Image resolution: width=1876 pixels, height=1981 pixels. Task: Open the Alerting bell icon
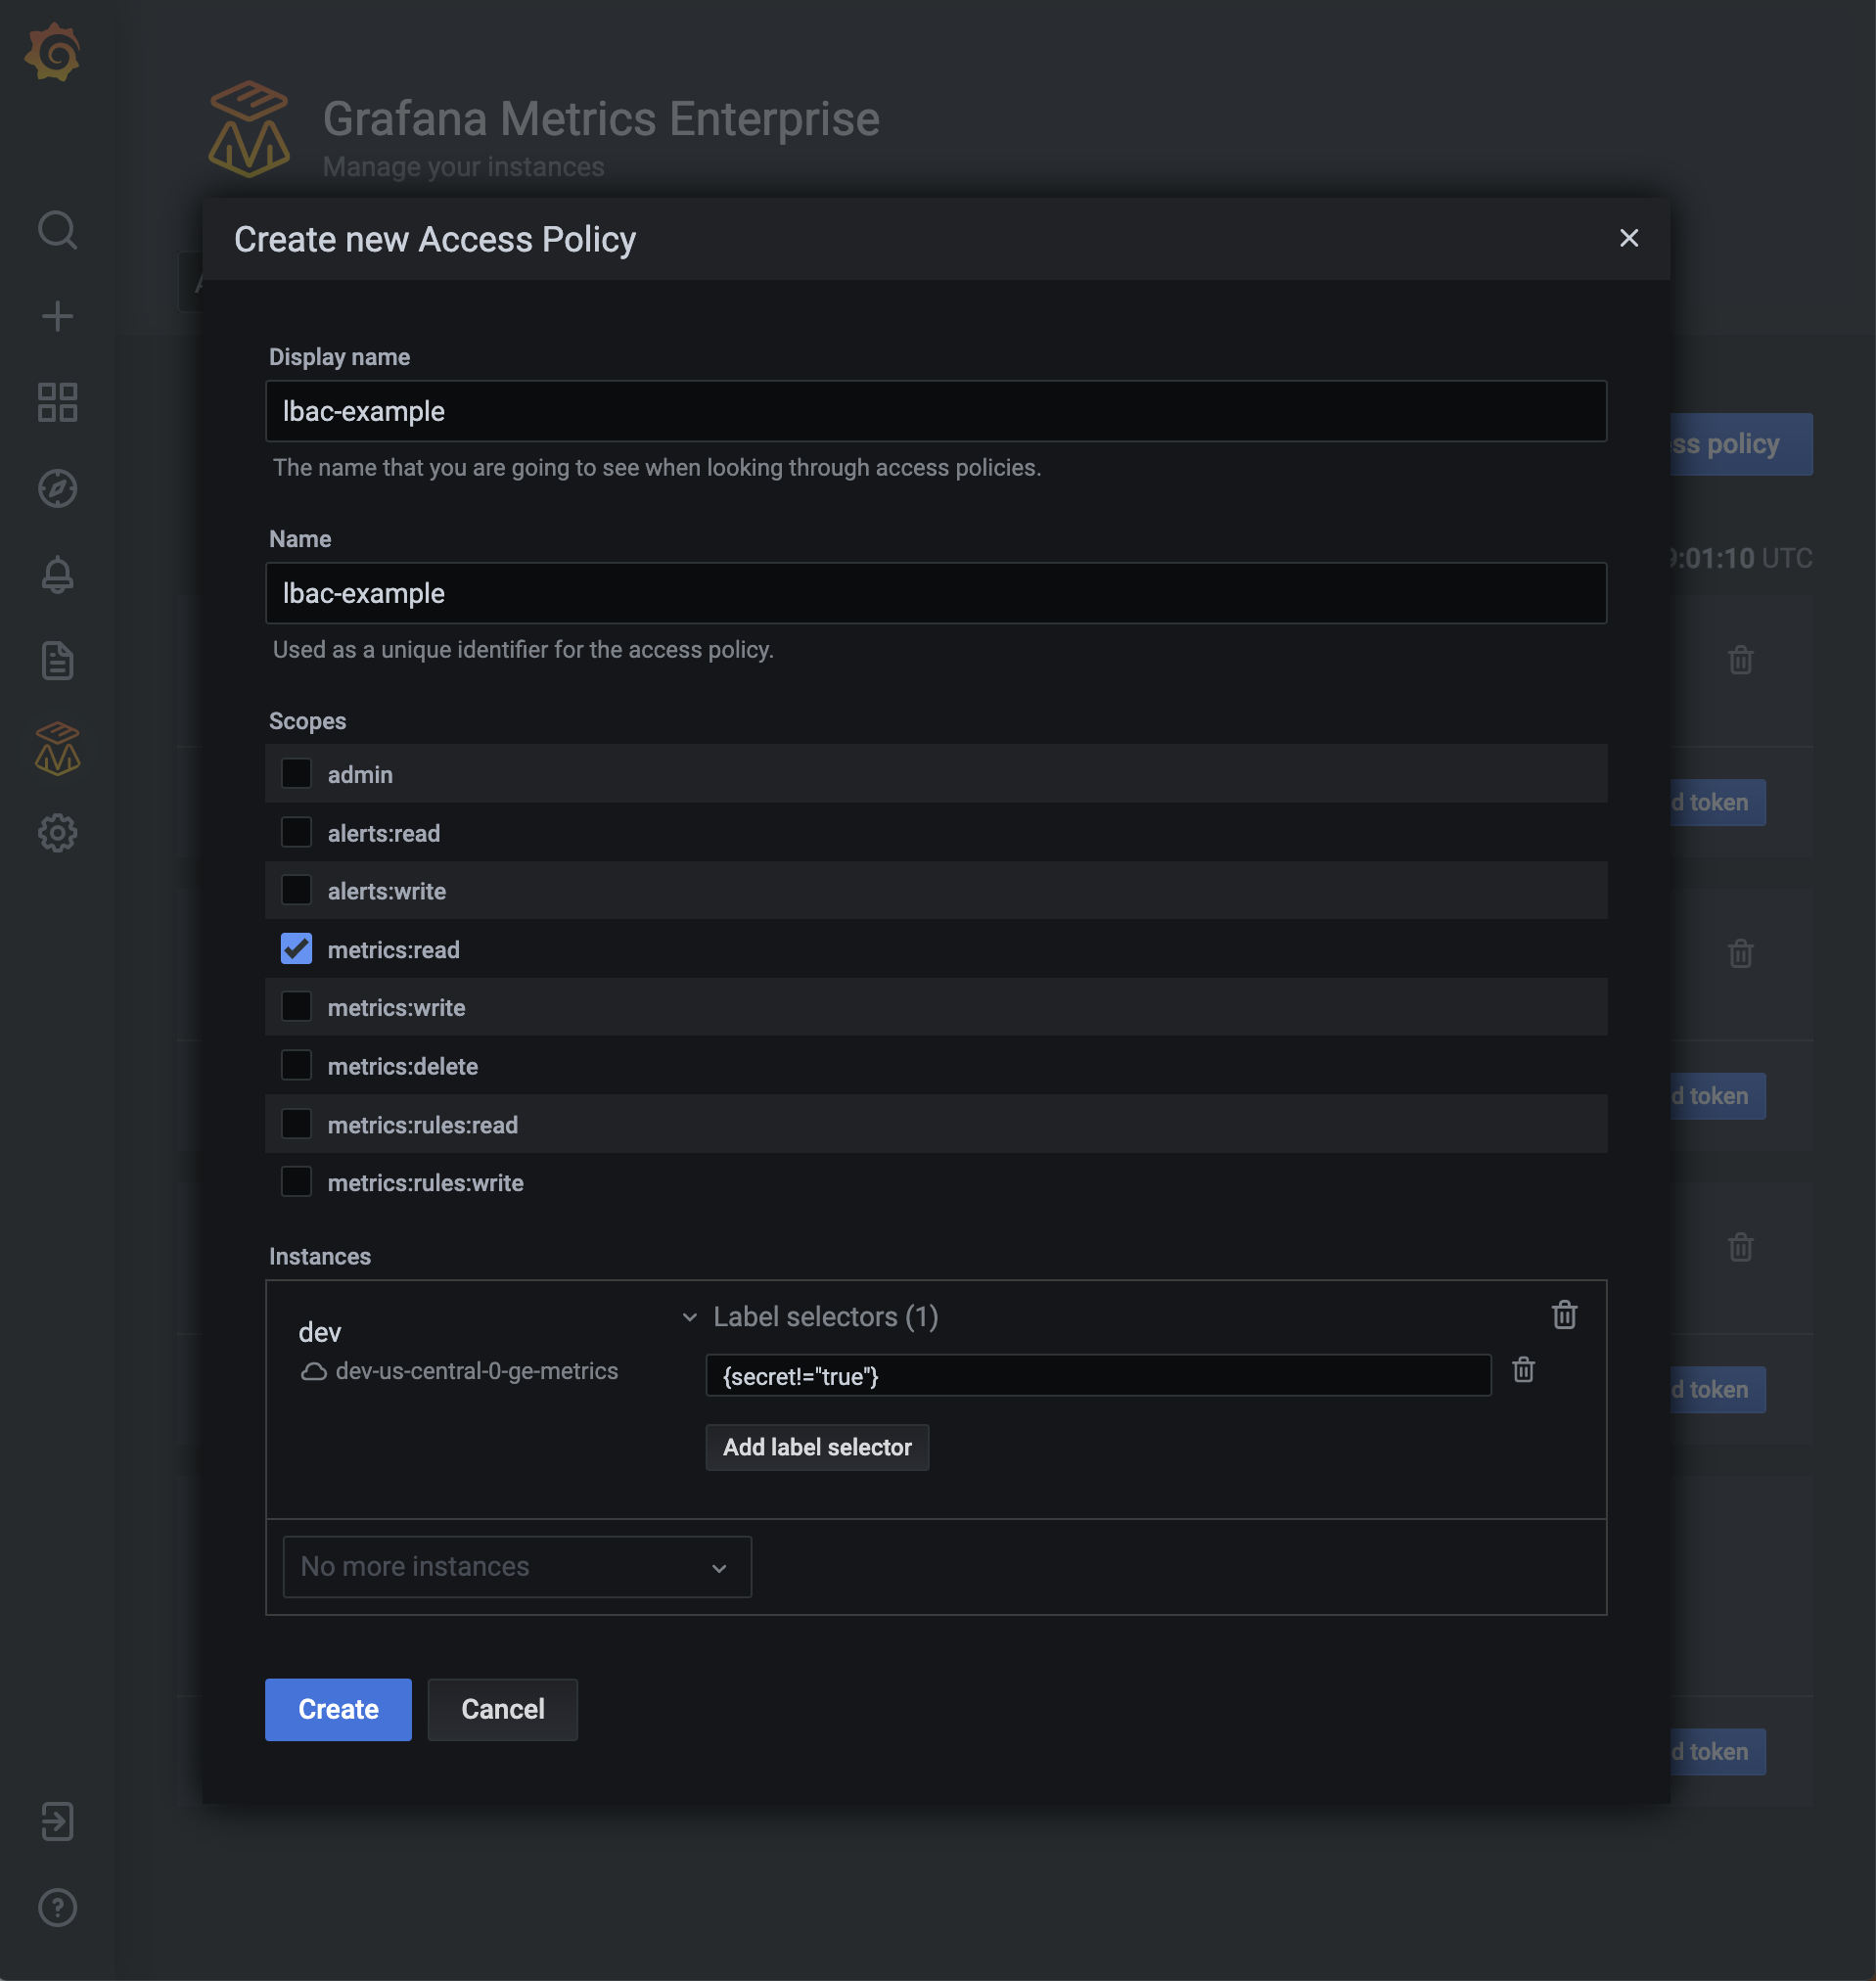coord(57,574)
